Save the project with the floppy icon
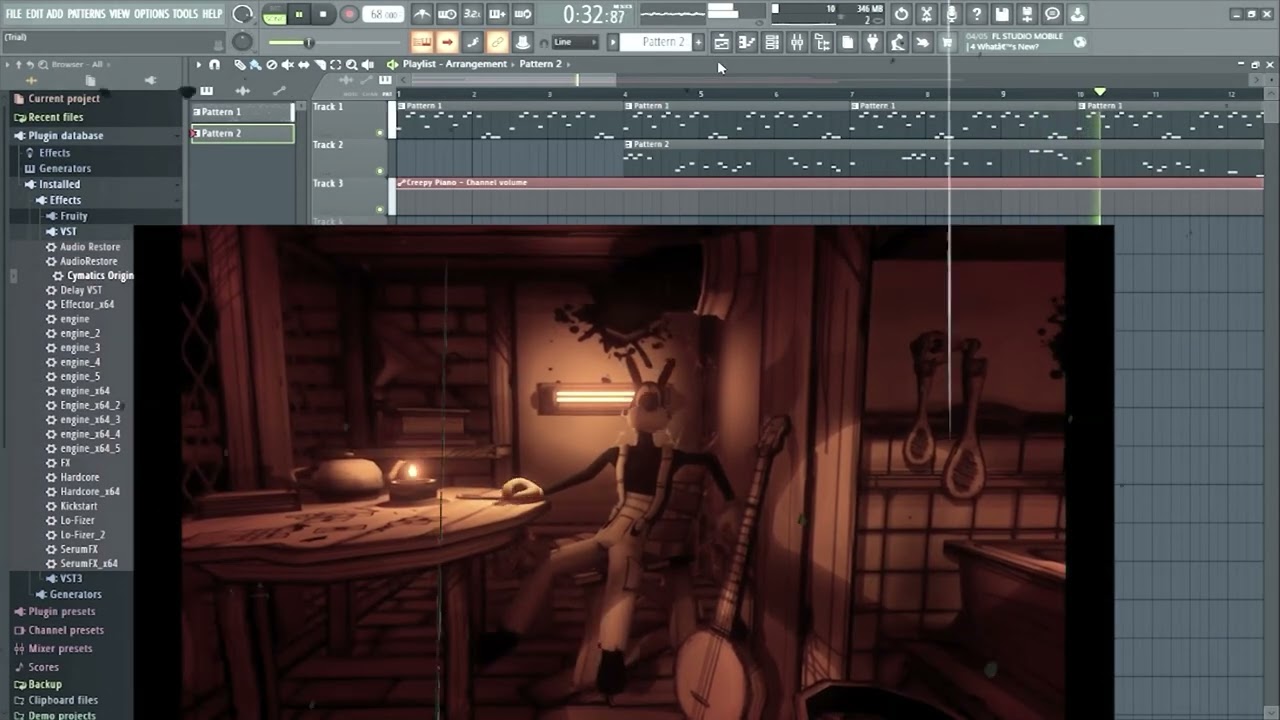Viewport: 1280px width, 720px height. click(x=1002, y=14)
